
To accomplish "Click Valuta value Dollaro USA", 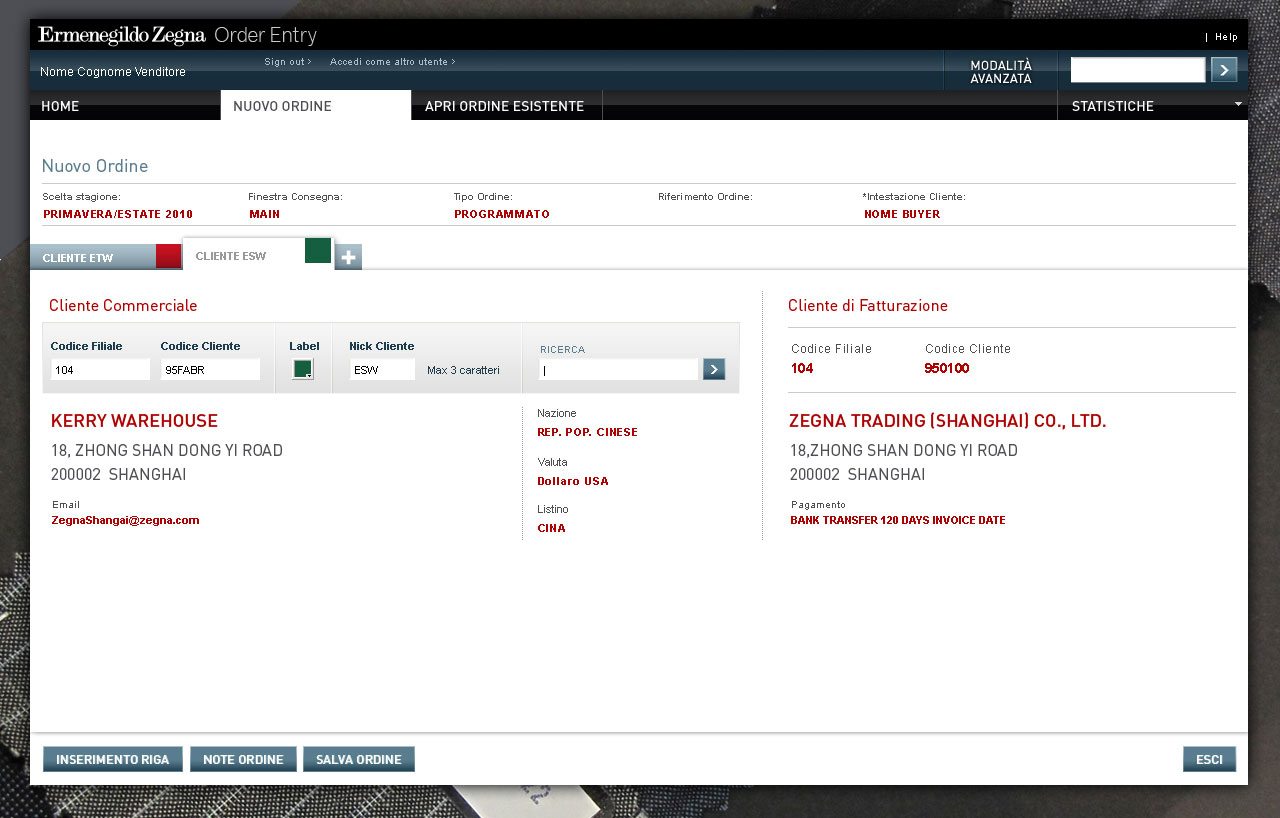I will [573, 481].
